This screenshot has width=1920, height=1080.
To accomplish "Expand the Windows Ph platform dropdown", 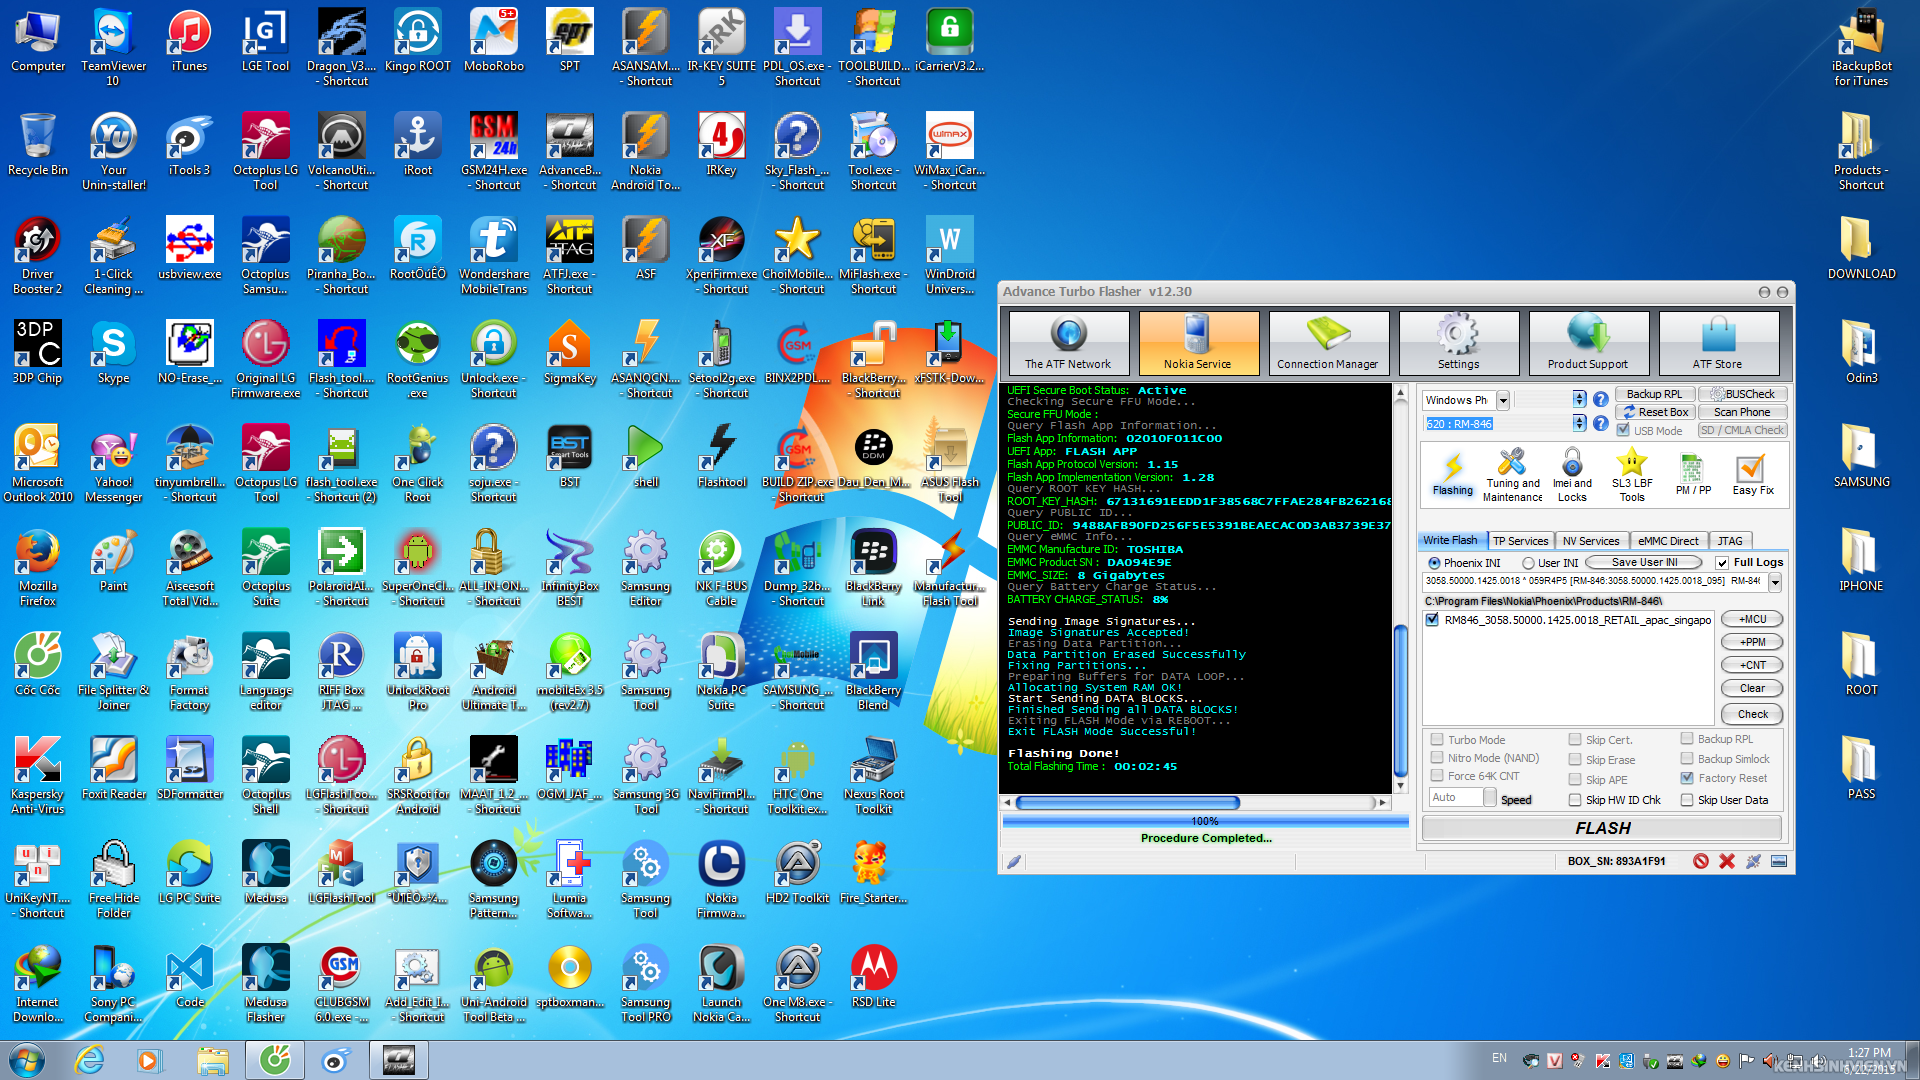I will click(1503, 400).
